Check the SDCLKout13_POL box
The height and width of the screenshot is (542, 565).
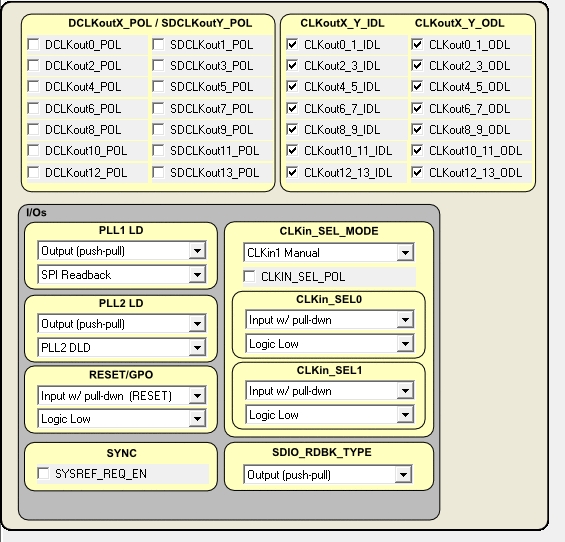[159, 173]
